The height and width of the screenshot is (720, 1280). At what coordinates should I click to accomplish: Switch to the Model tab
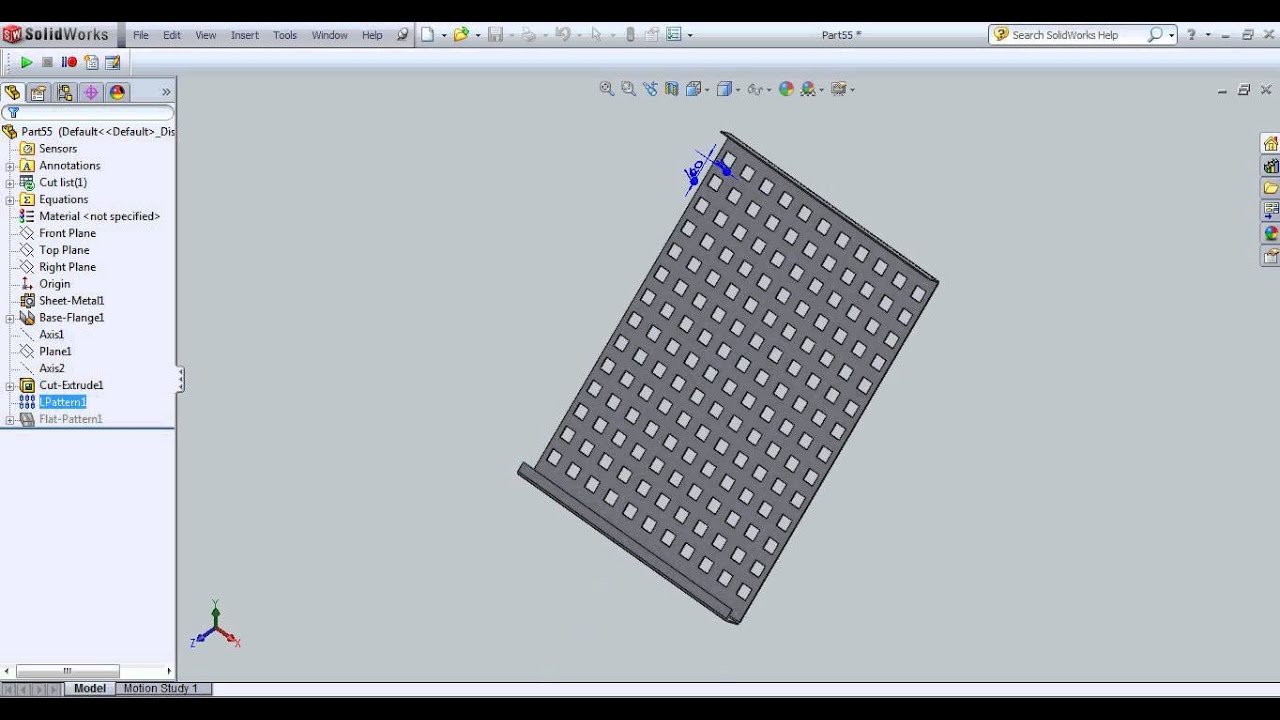pos(90,688)
